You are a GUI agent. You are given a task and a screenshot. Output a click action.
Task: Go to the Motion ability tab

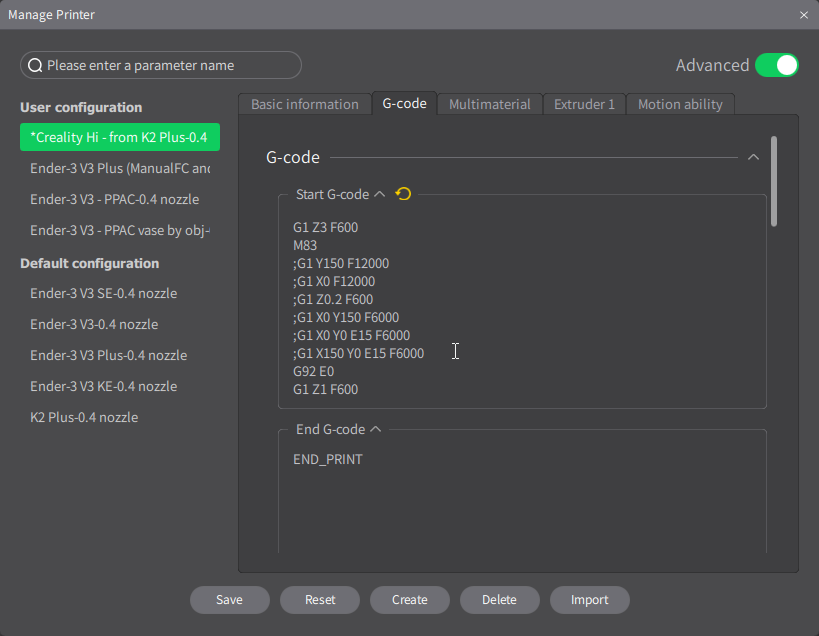pyautogui.click(x=680, y=104)
